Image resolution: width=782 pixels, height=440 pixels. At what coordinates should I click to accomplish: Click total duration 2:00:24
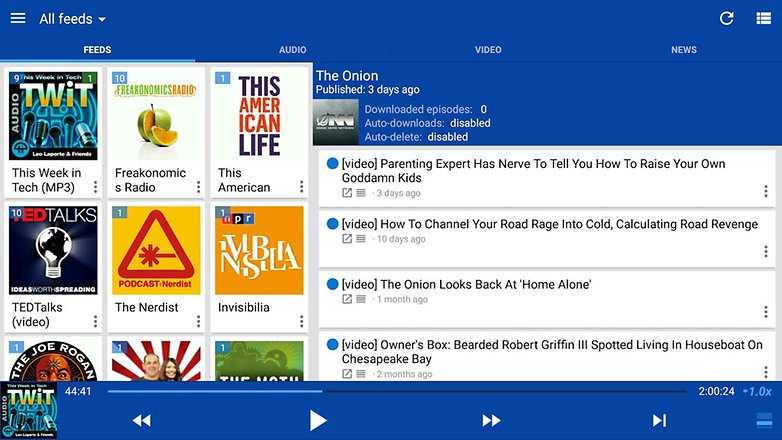pyautogui.click(x=716, y=392)
